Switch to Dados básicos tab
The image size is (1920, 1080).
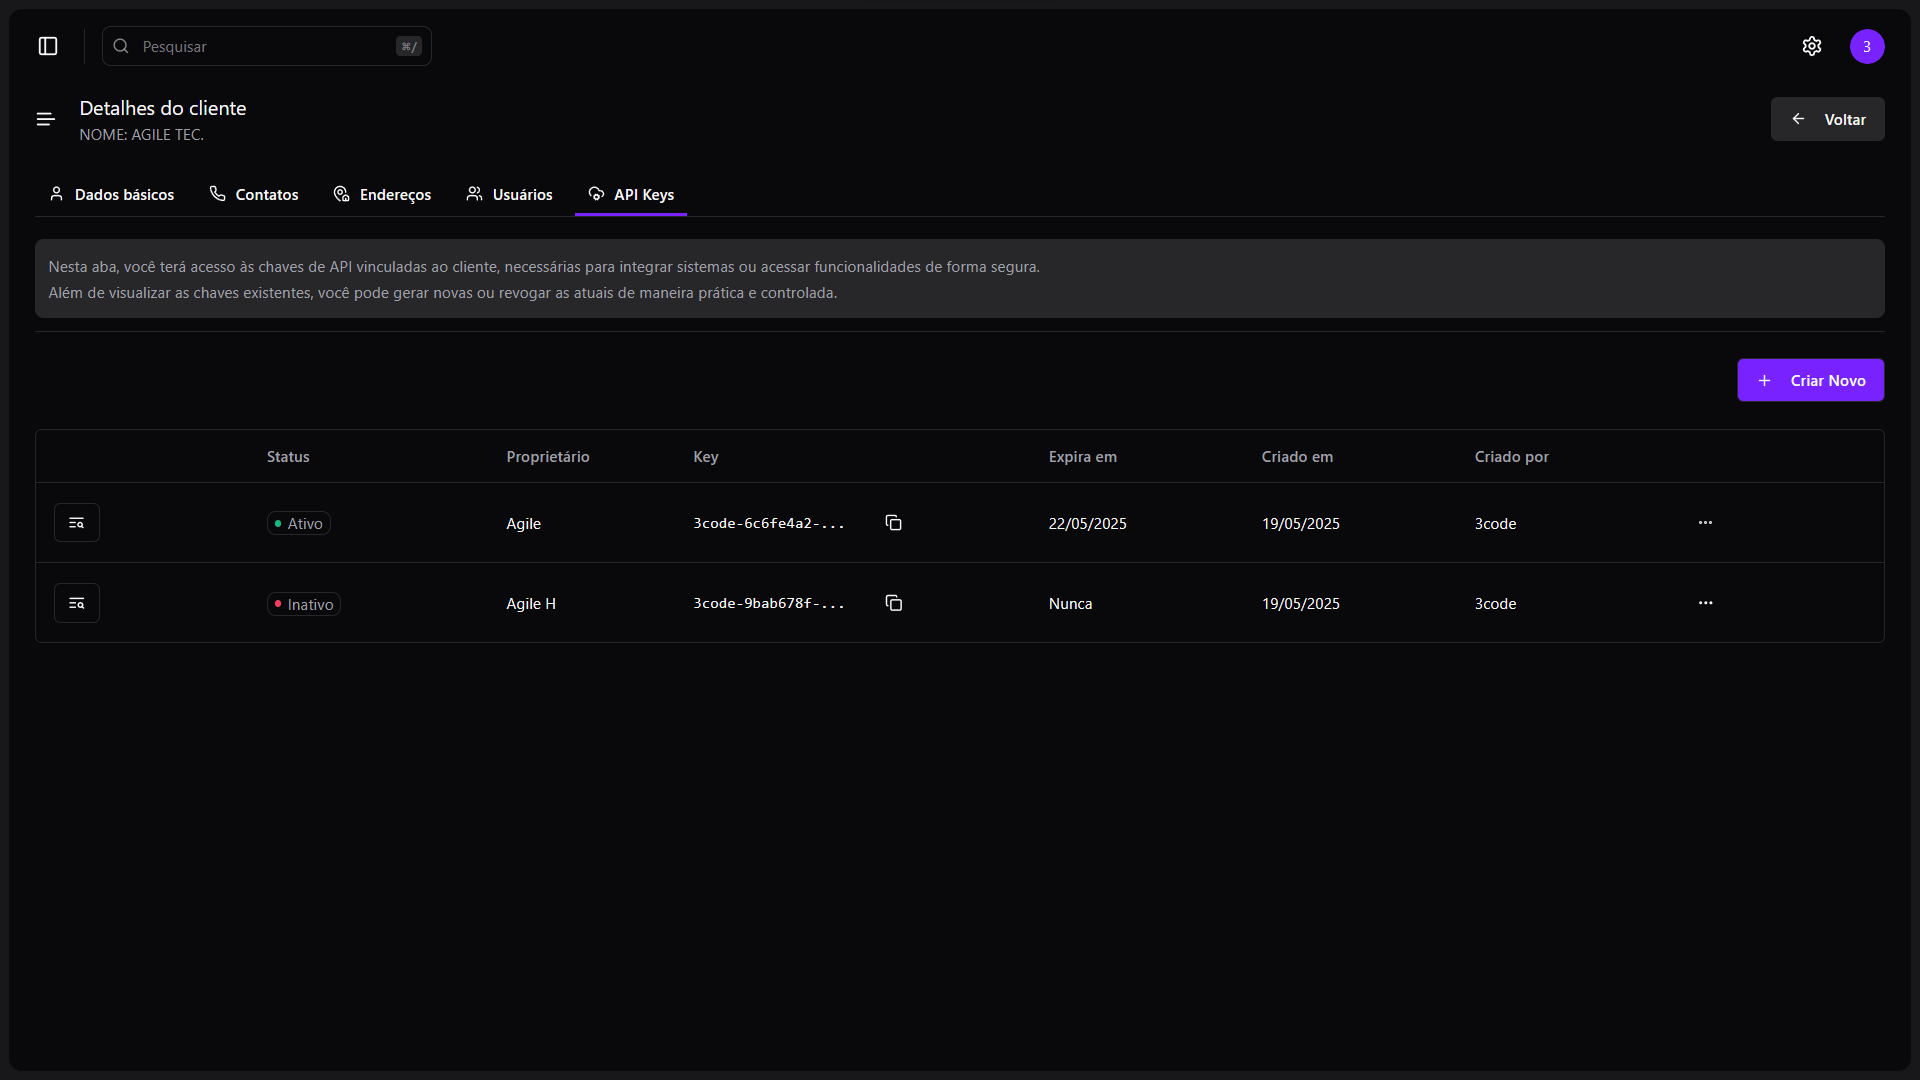pos(112,194)
